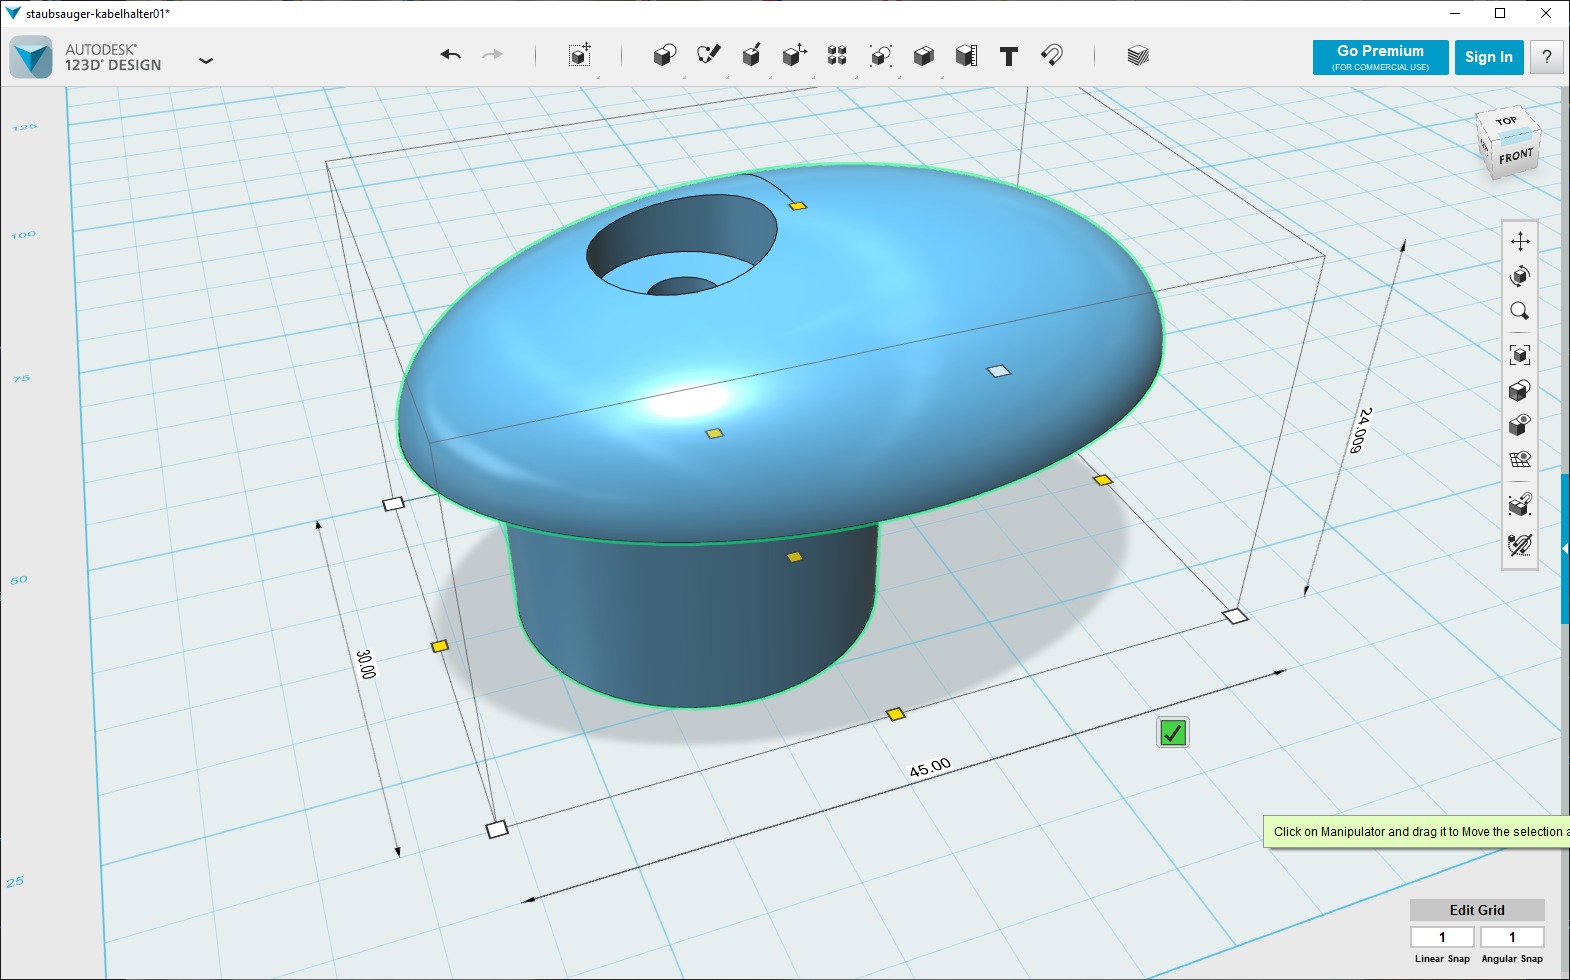Viewport: 1570px width, 980px height.
Task: Toggle grid visibility icon
Action: (x=1520, y=460)
